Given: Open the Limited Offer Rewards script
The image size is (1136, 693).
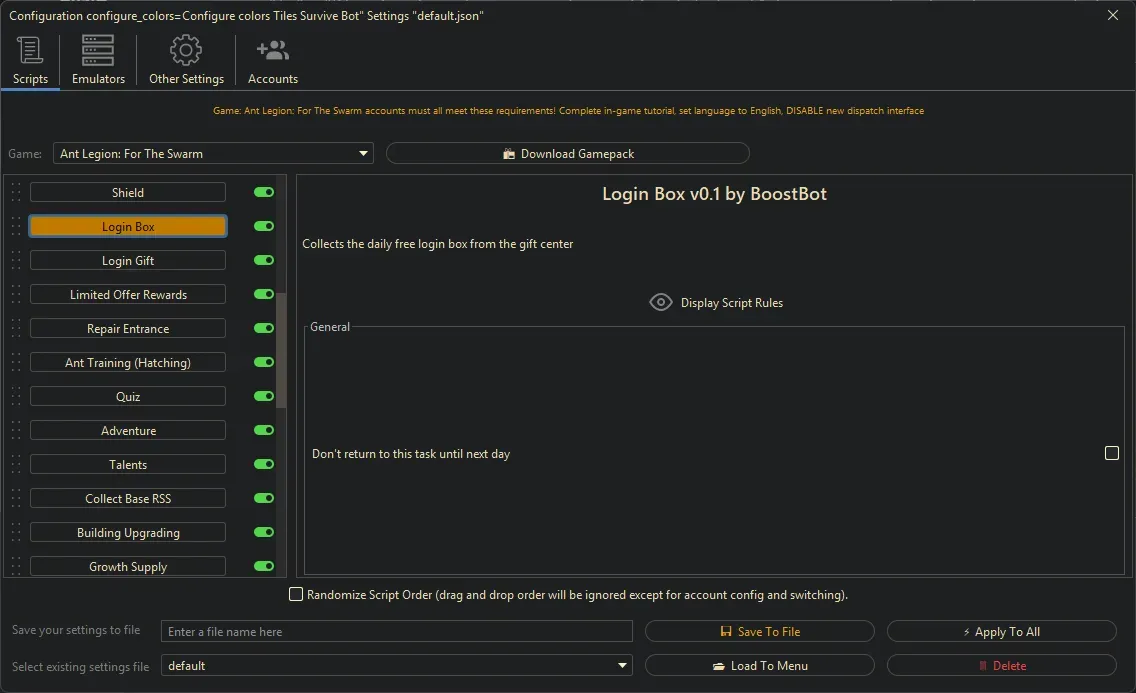Looking at the screenshot, I should (x=128, y=295).
